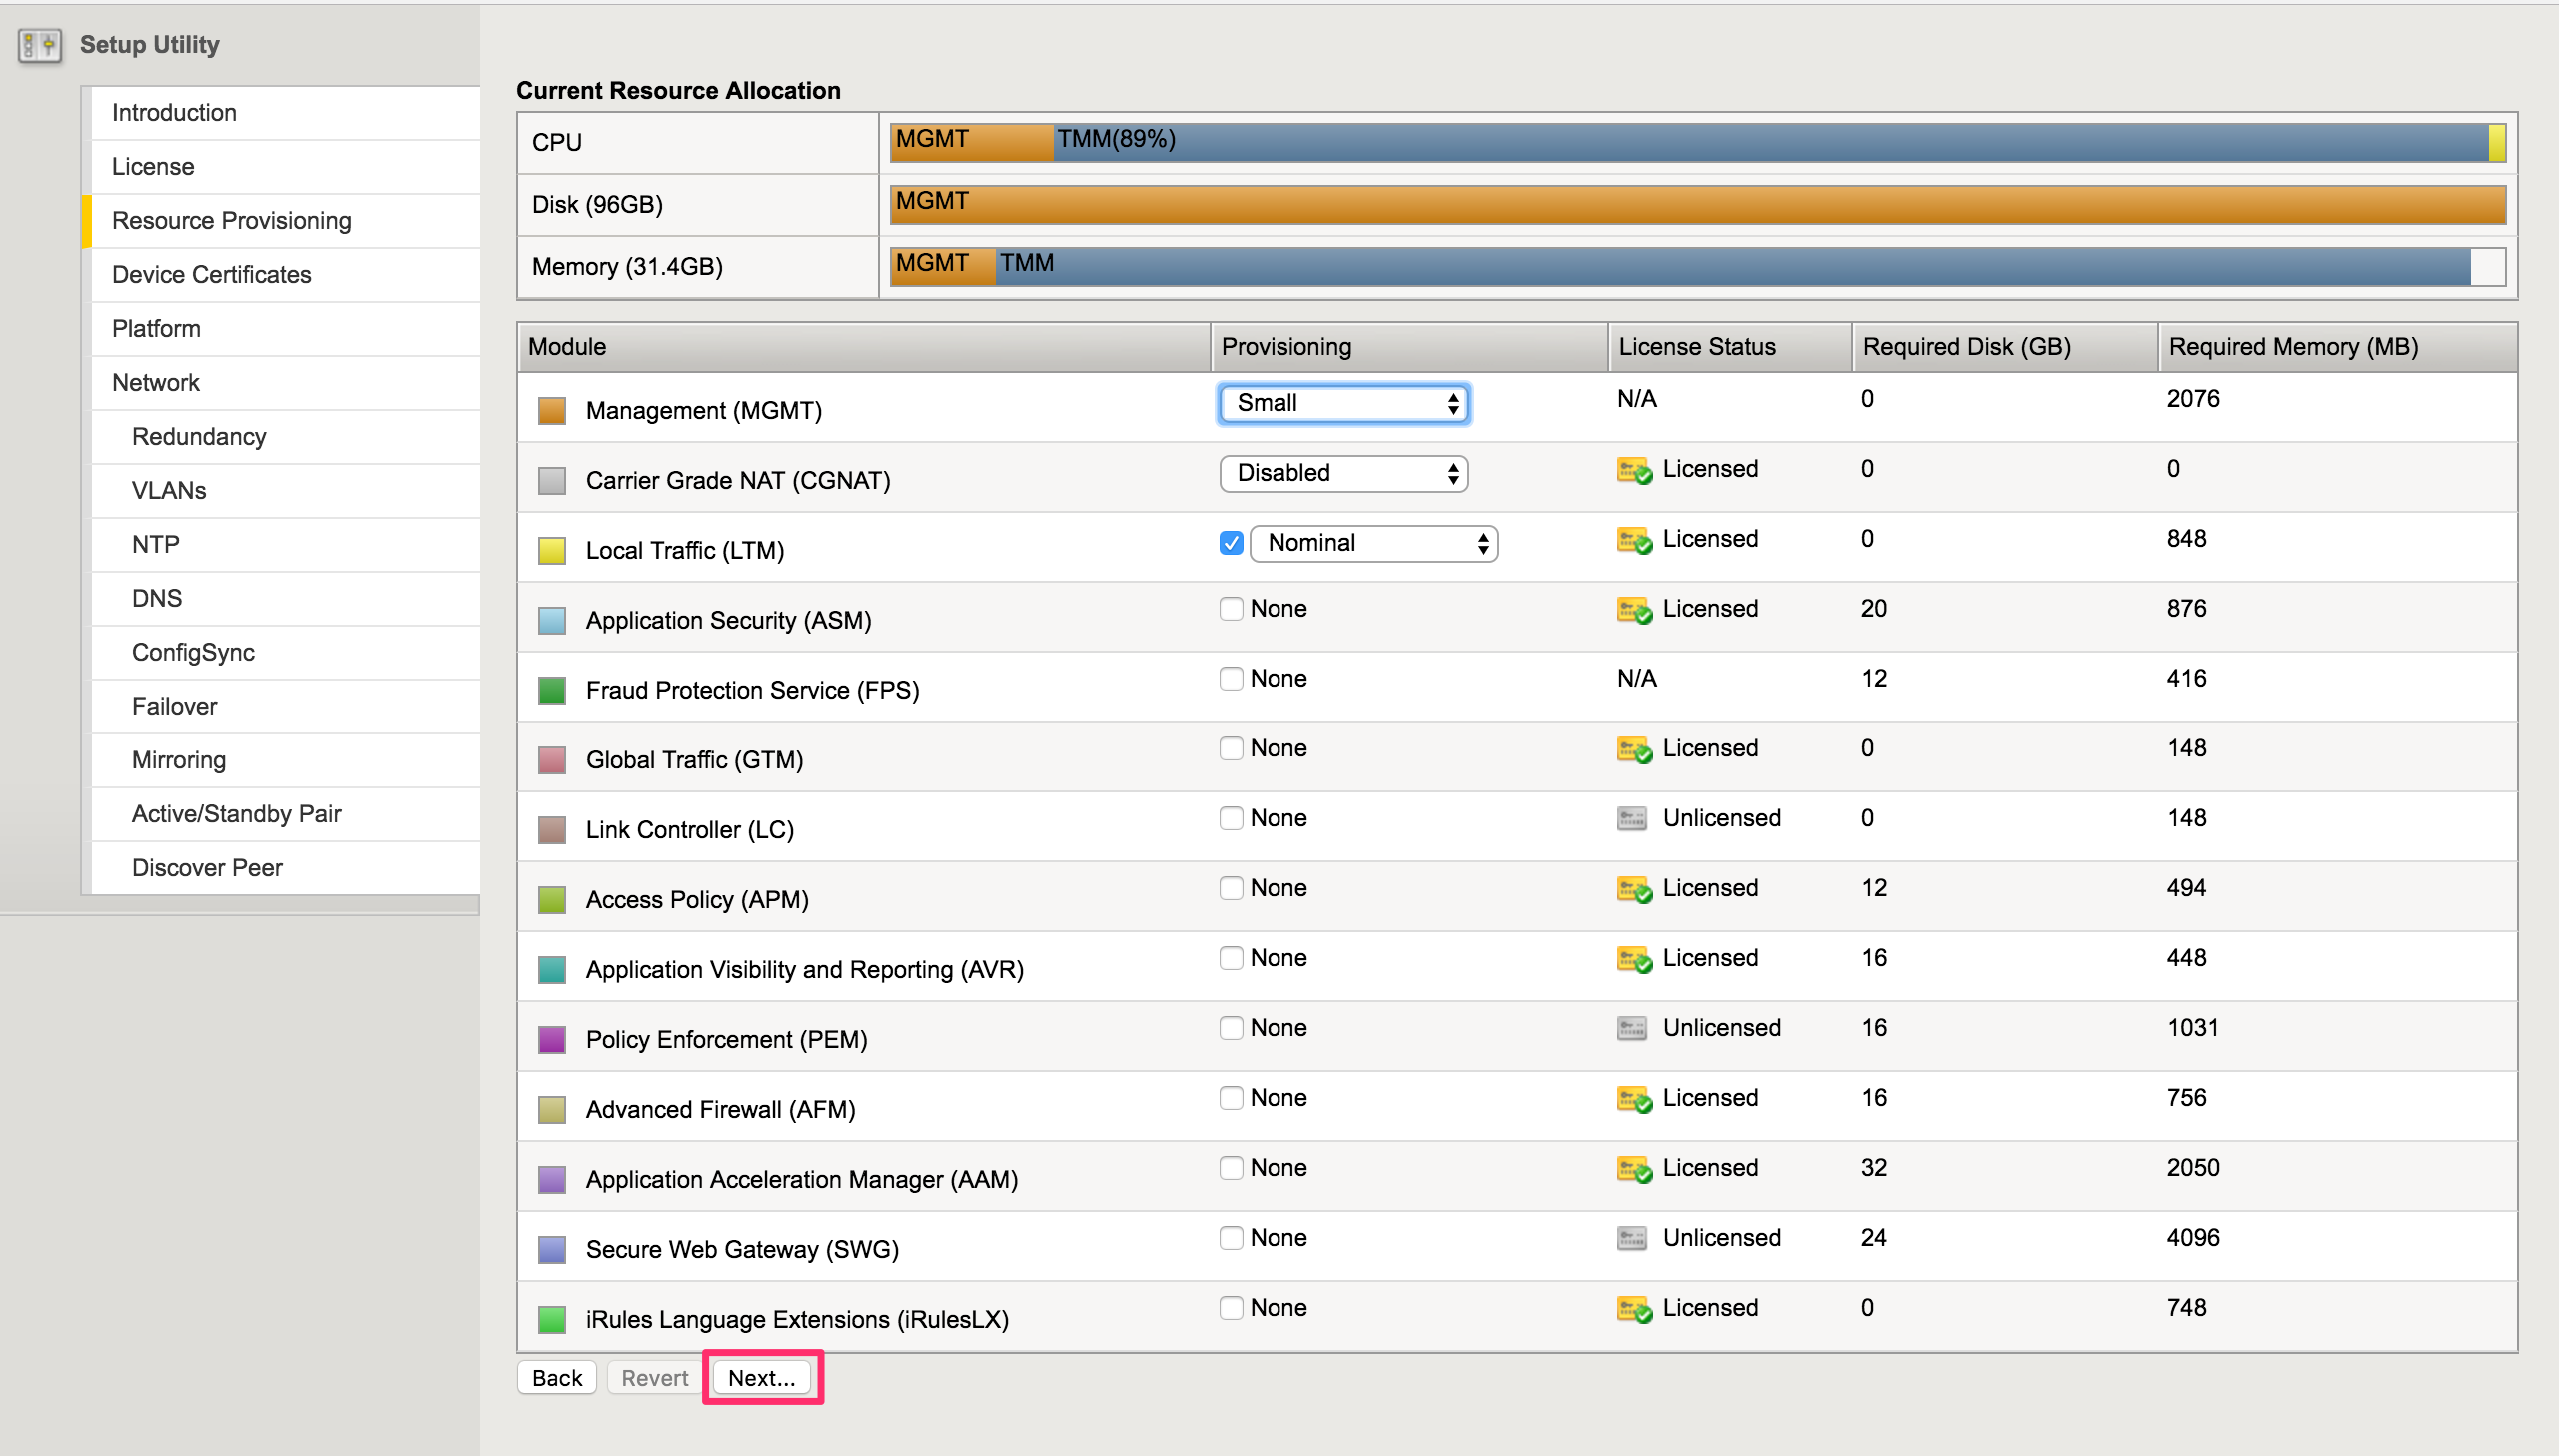The height and width of the screenshot is (1456, 2559).
Task: Open Redundancy under Network
Action: click(x=285, y=437)
